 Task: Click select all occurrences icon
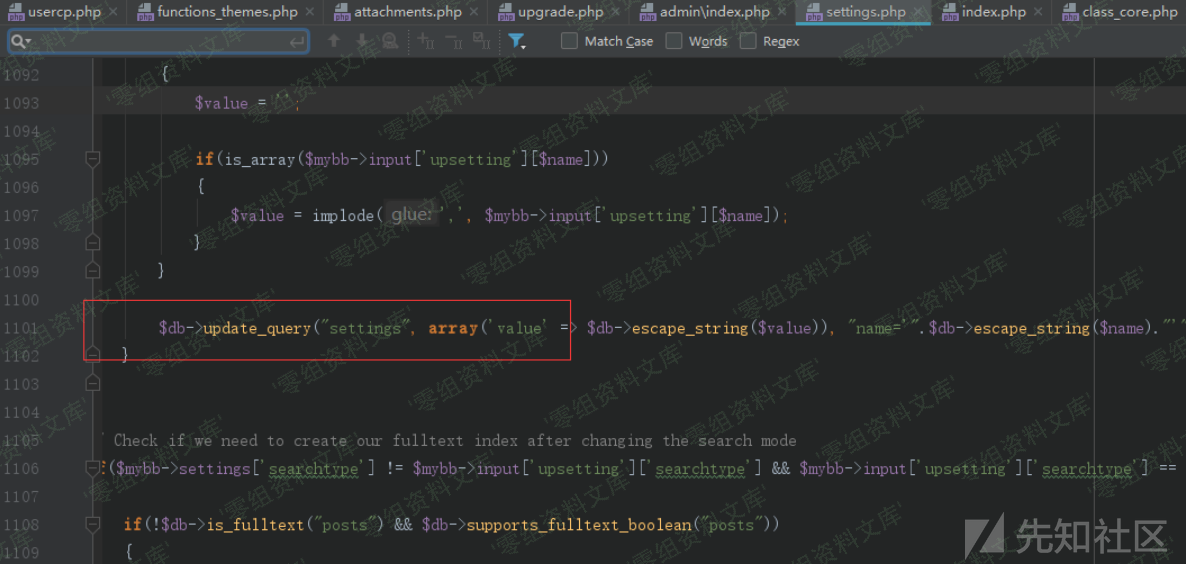[481, 41]
